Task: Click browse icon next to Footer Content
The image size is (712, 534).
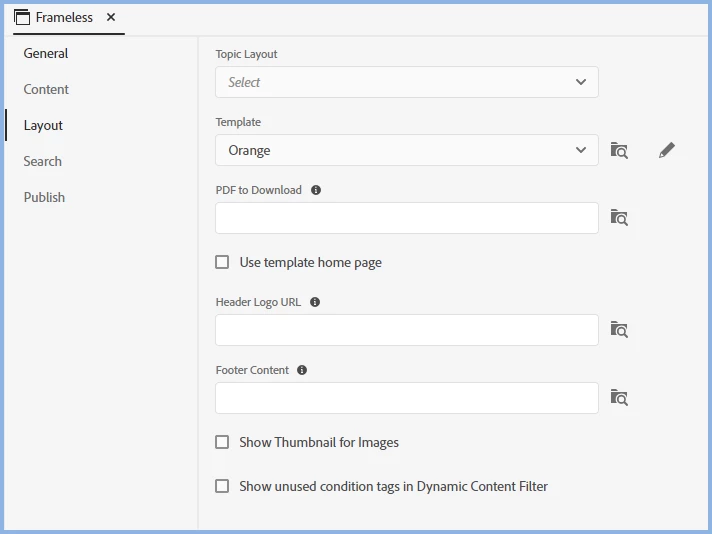Action: click(x=619, y=398)
